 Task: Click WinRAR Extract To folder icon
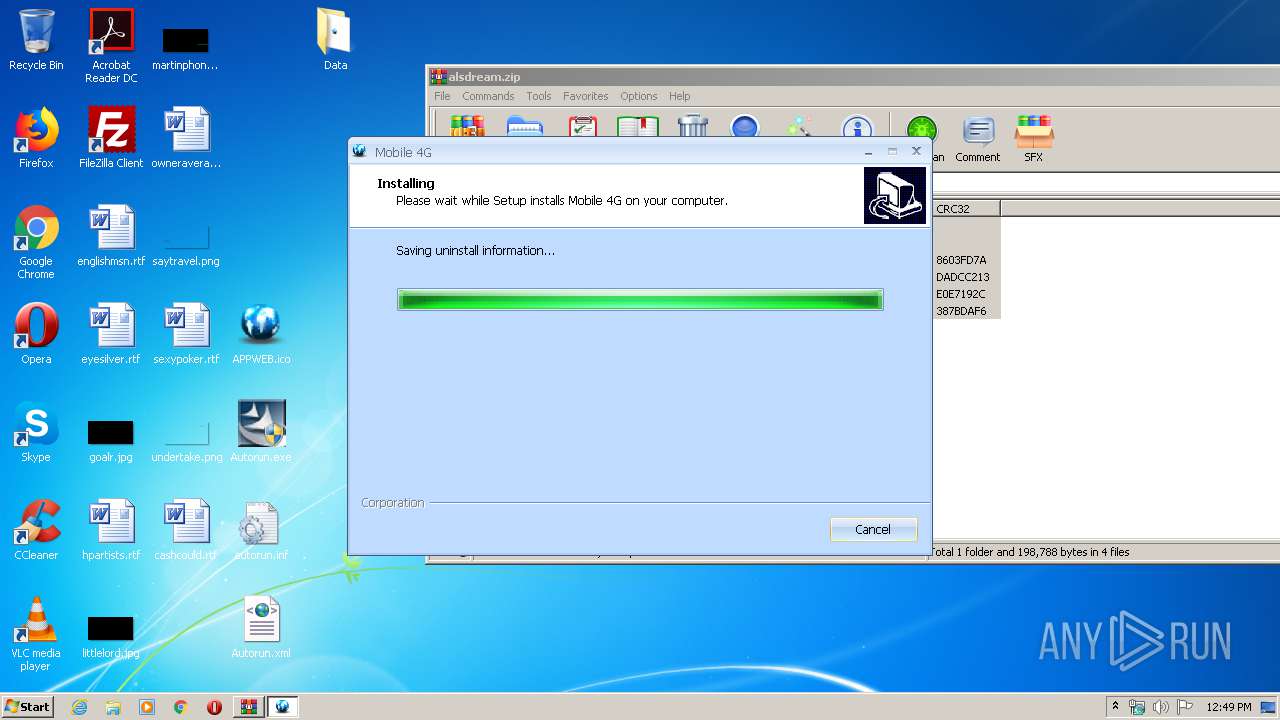[x=525, y=126]
